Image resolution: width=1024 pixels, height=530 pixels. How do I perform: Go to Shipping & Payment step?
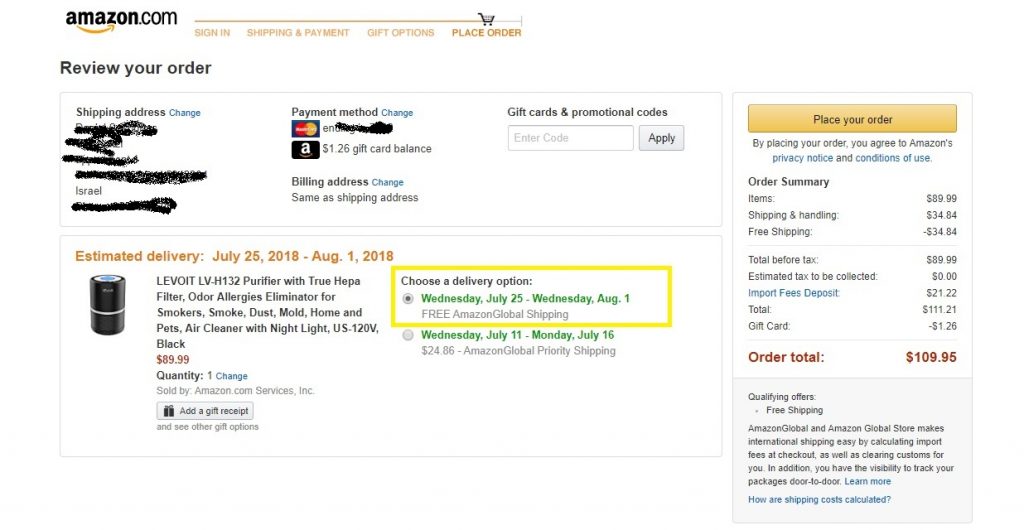tap(298, 33)
